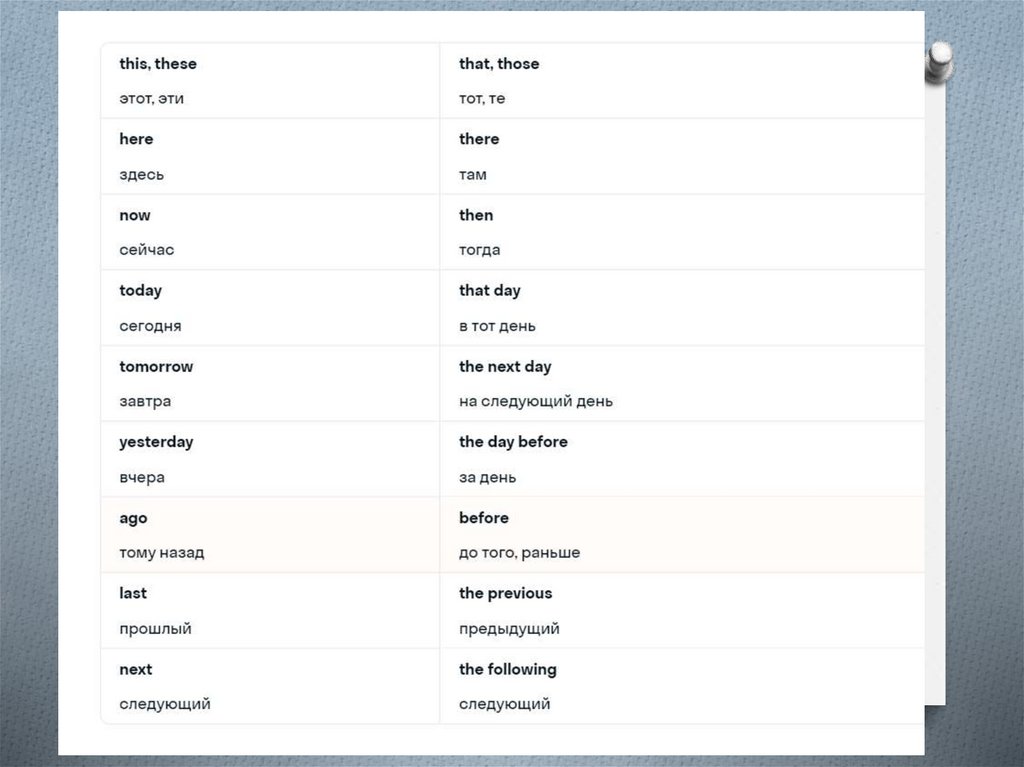Click 'the next day' phrase
This screenshot has height=767, width=1024.
(x=505, y=367)
